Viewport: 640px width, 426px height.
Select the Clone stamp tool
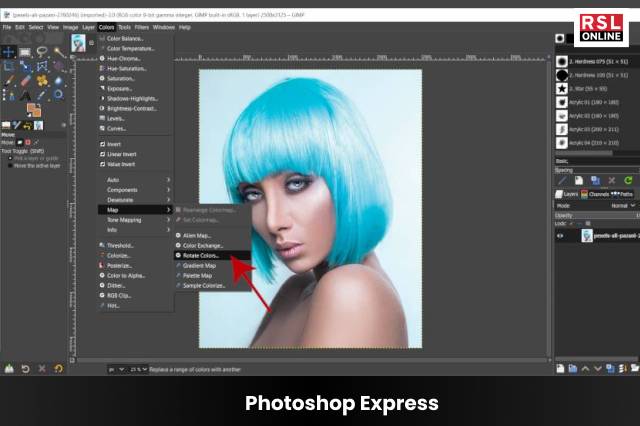pyautogui.click(x=42, y=81)
